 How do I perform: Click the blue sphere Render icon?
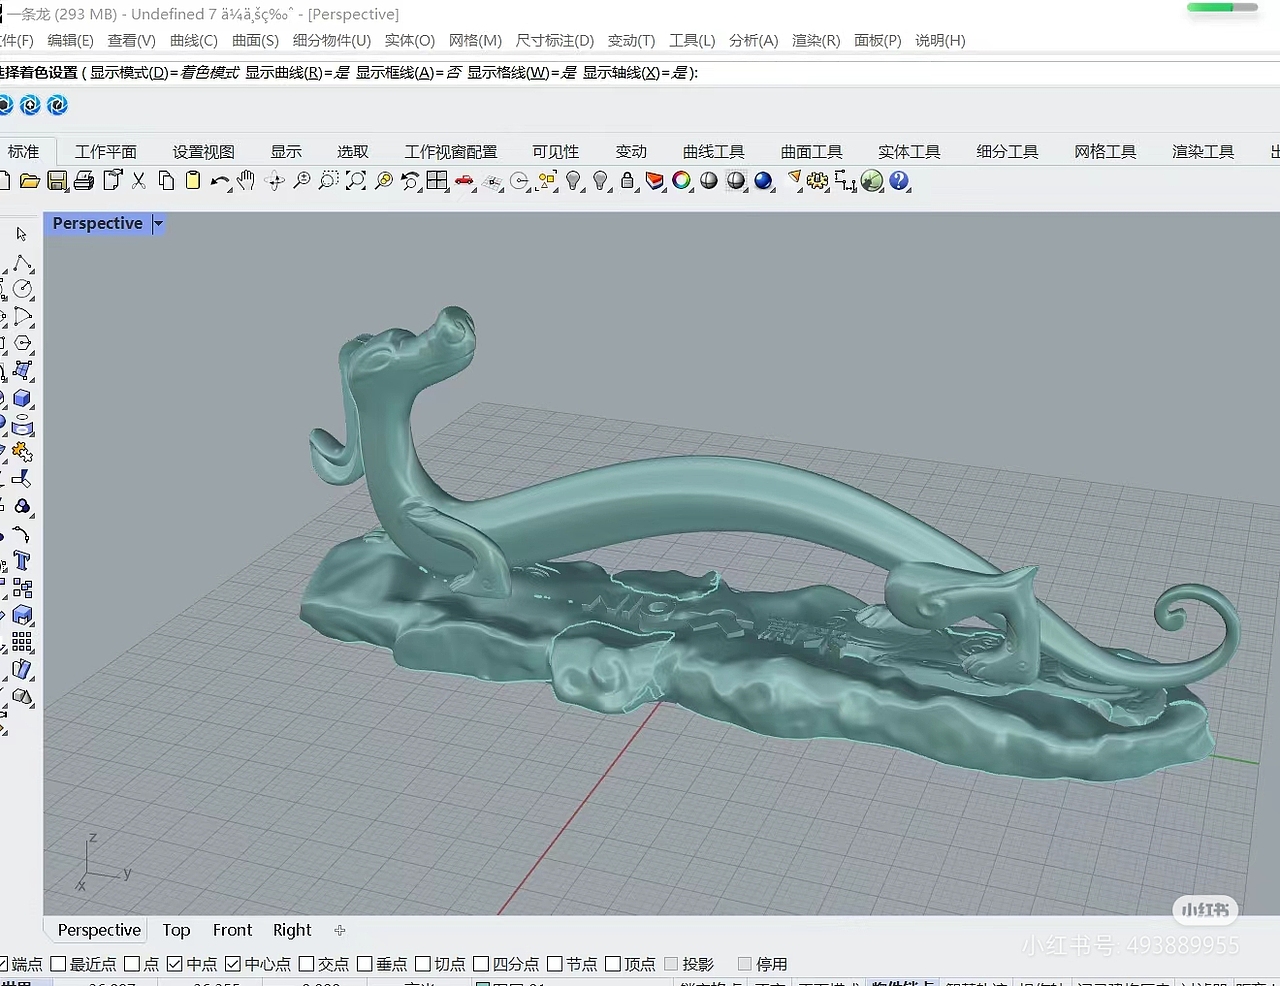764,181
